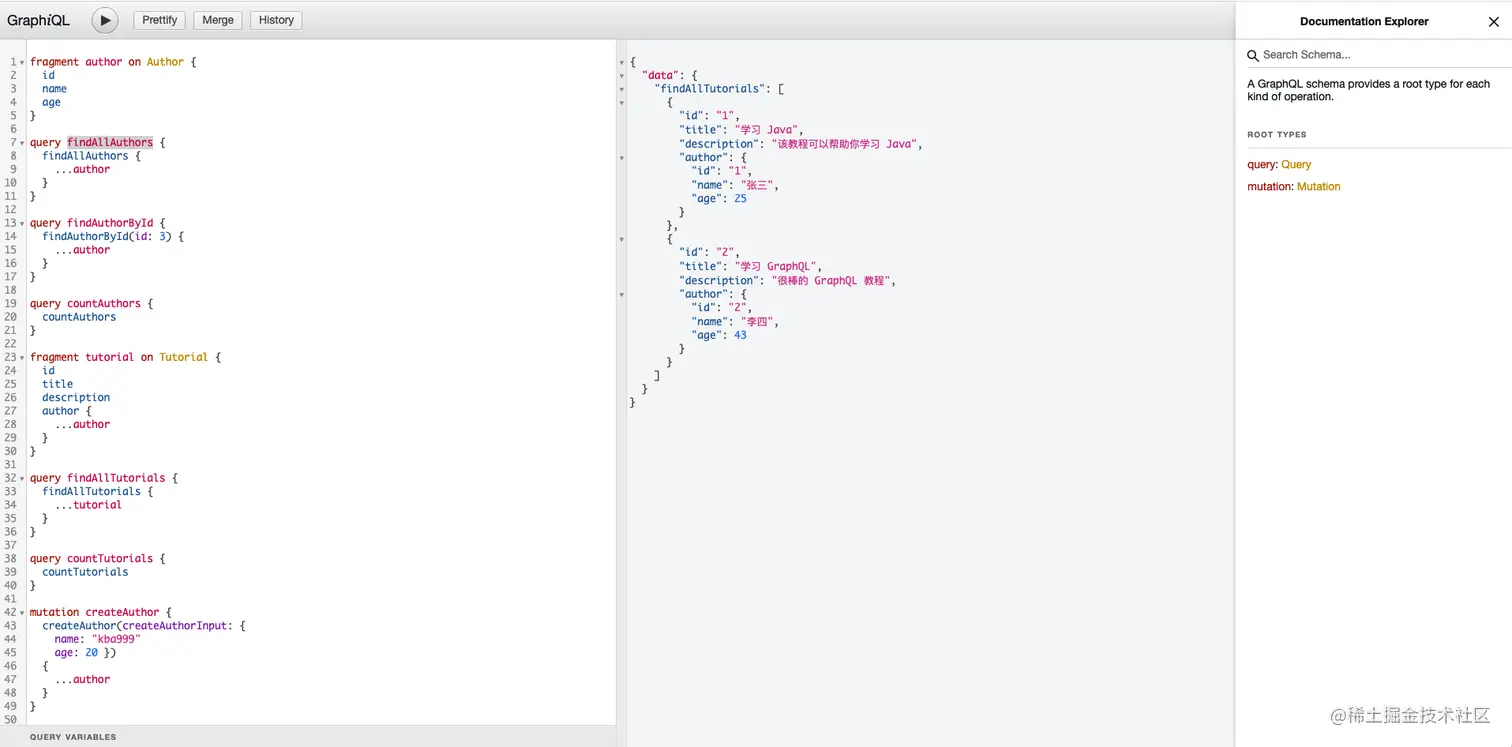The width and height of the screenshot is (1512, 747).
Task: Close the Documentation Explorer panel
Action: tap(1494, 21)
